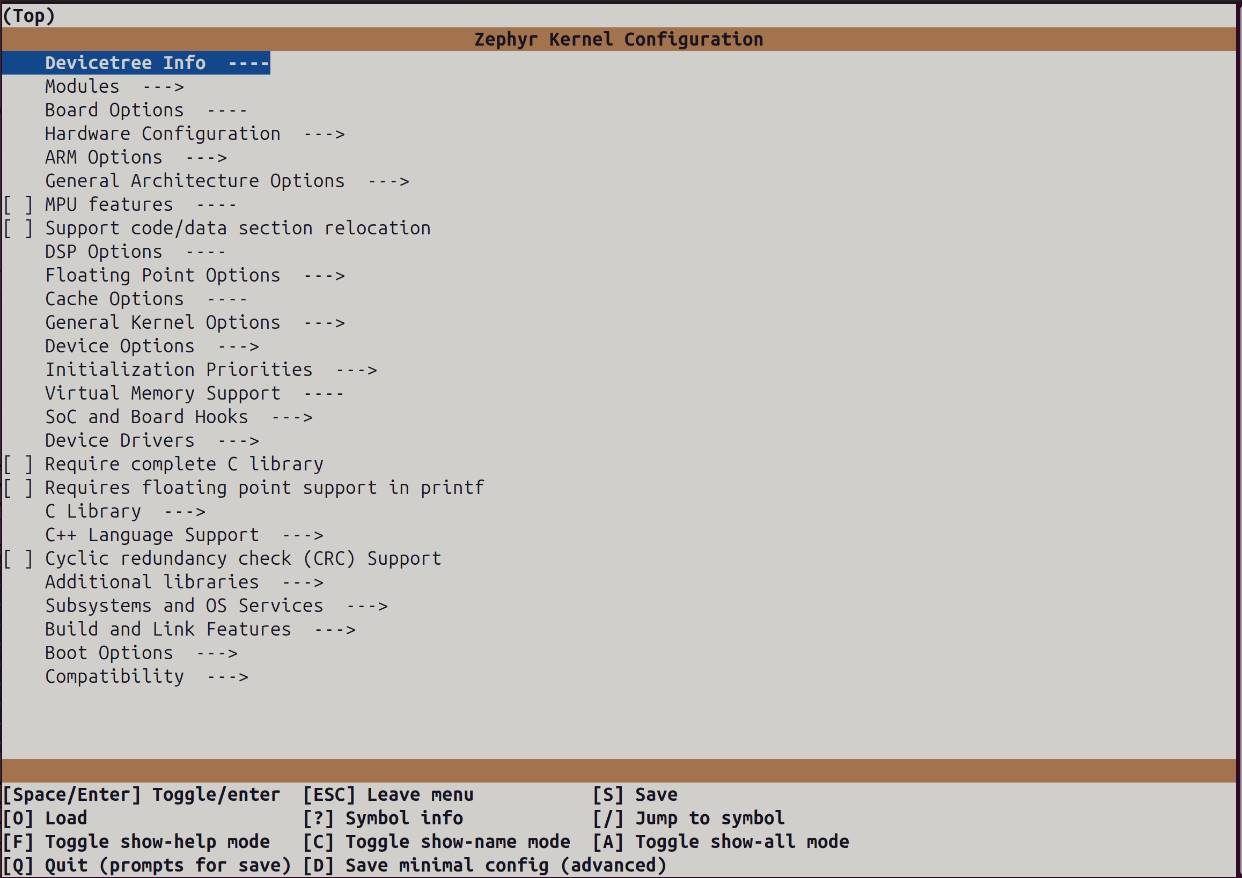Image resolution: width=1242 pixels, height=878 pixels.
Task: Open the ARM Options menu entry
Action: click(103, 158)
